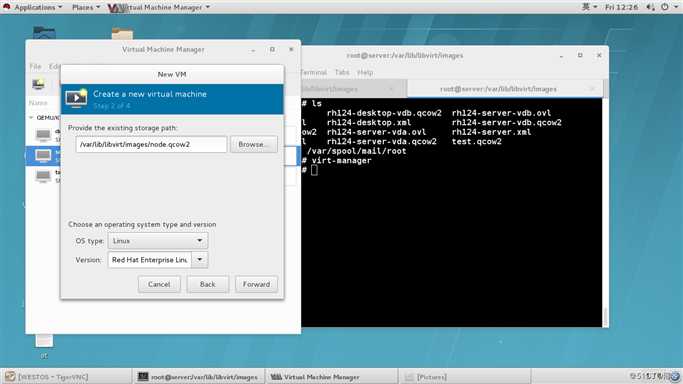Click the terminal vertical scrollbar

[605, 212]
